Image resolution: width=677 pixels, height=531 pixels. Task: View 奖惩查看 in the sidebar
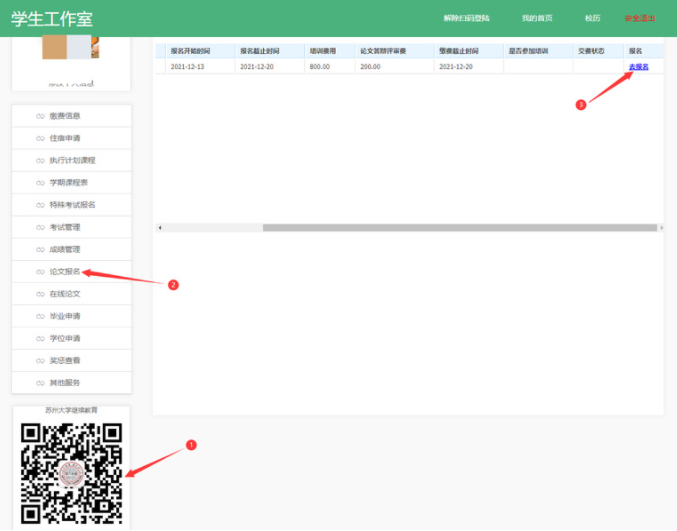point(72,361)
